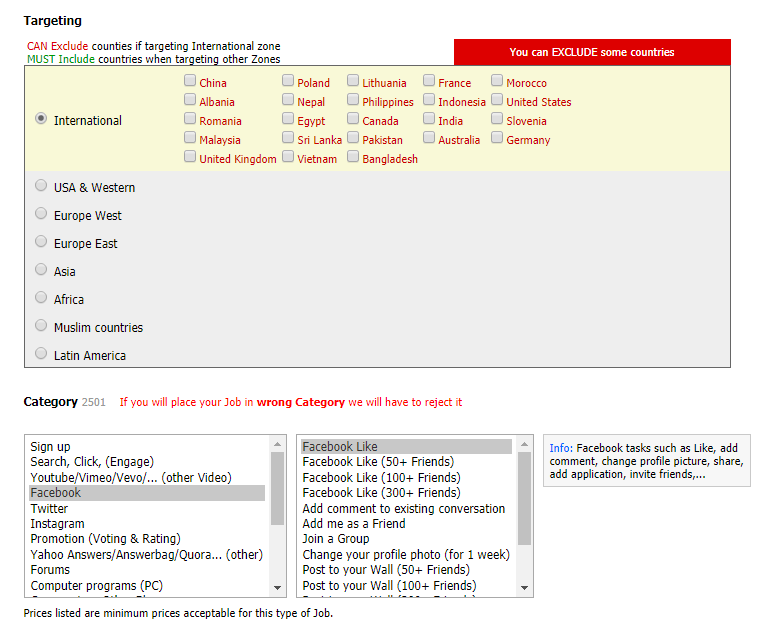This screenshot has height=628, width=768.
Task: Choose the Europe West zone
Action: (x=41, y=213)
